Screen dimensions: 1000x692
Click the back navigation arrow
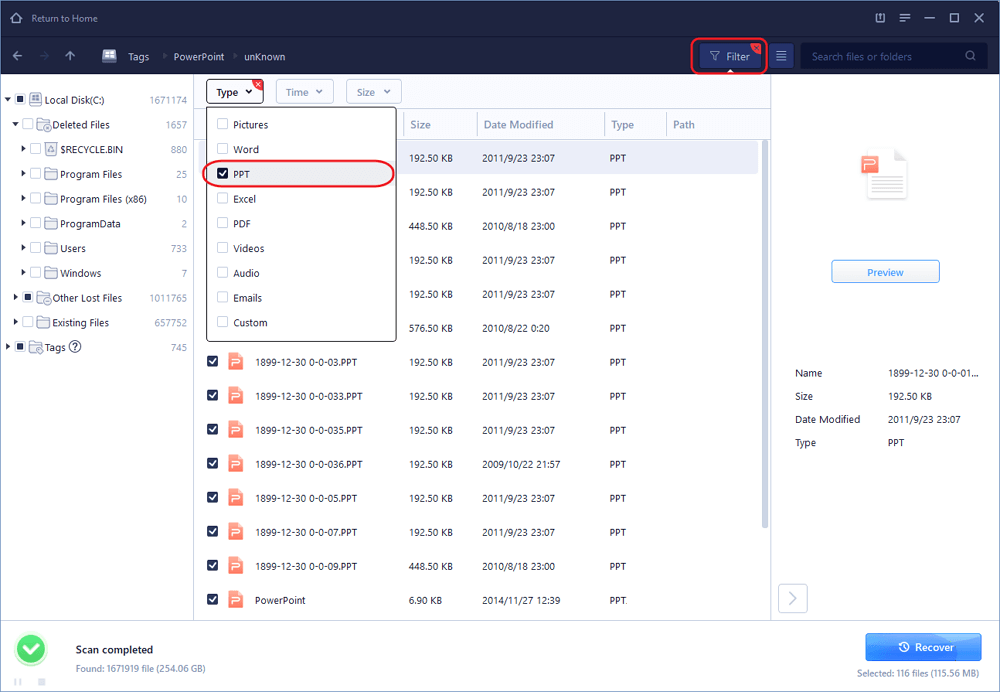pos(18,56)
